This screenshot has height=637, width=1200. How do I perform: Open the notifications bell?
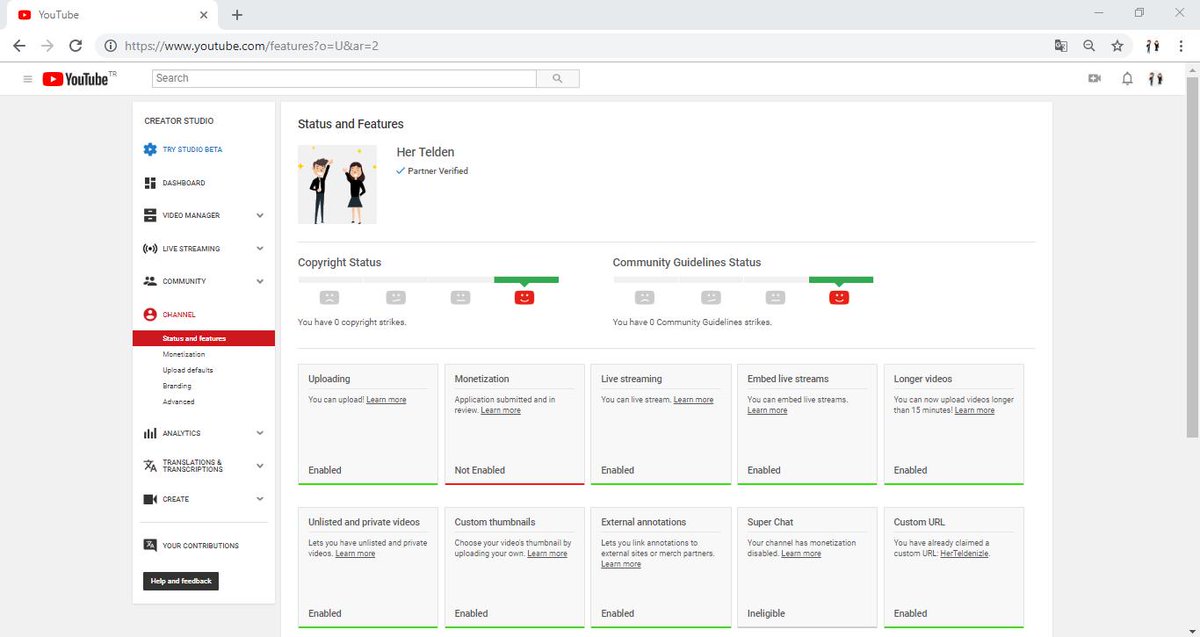coord(1127,79)
